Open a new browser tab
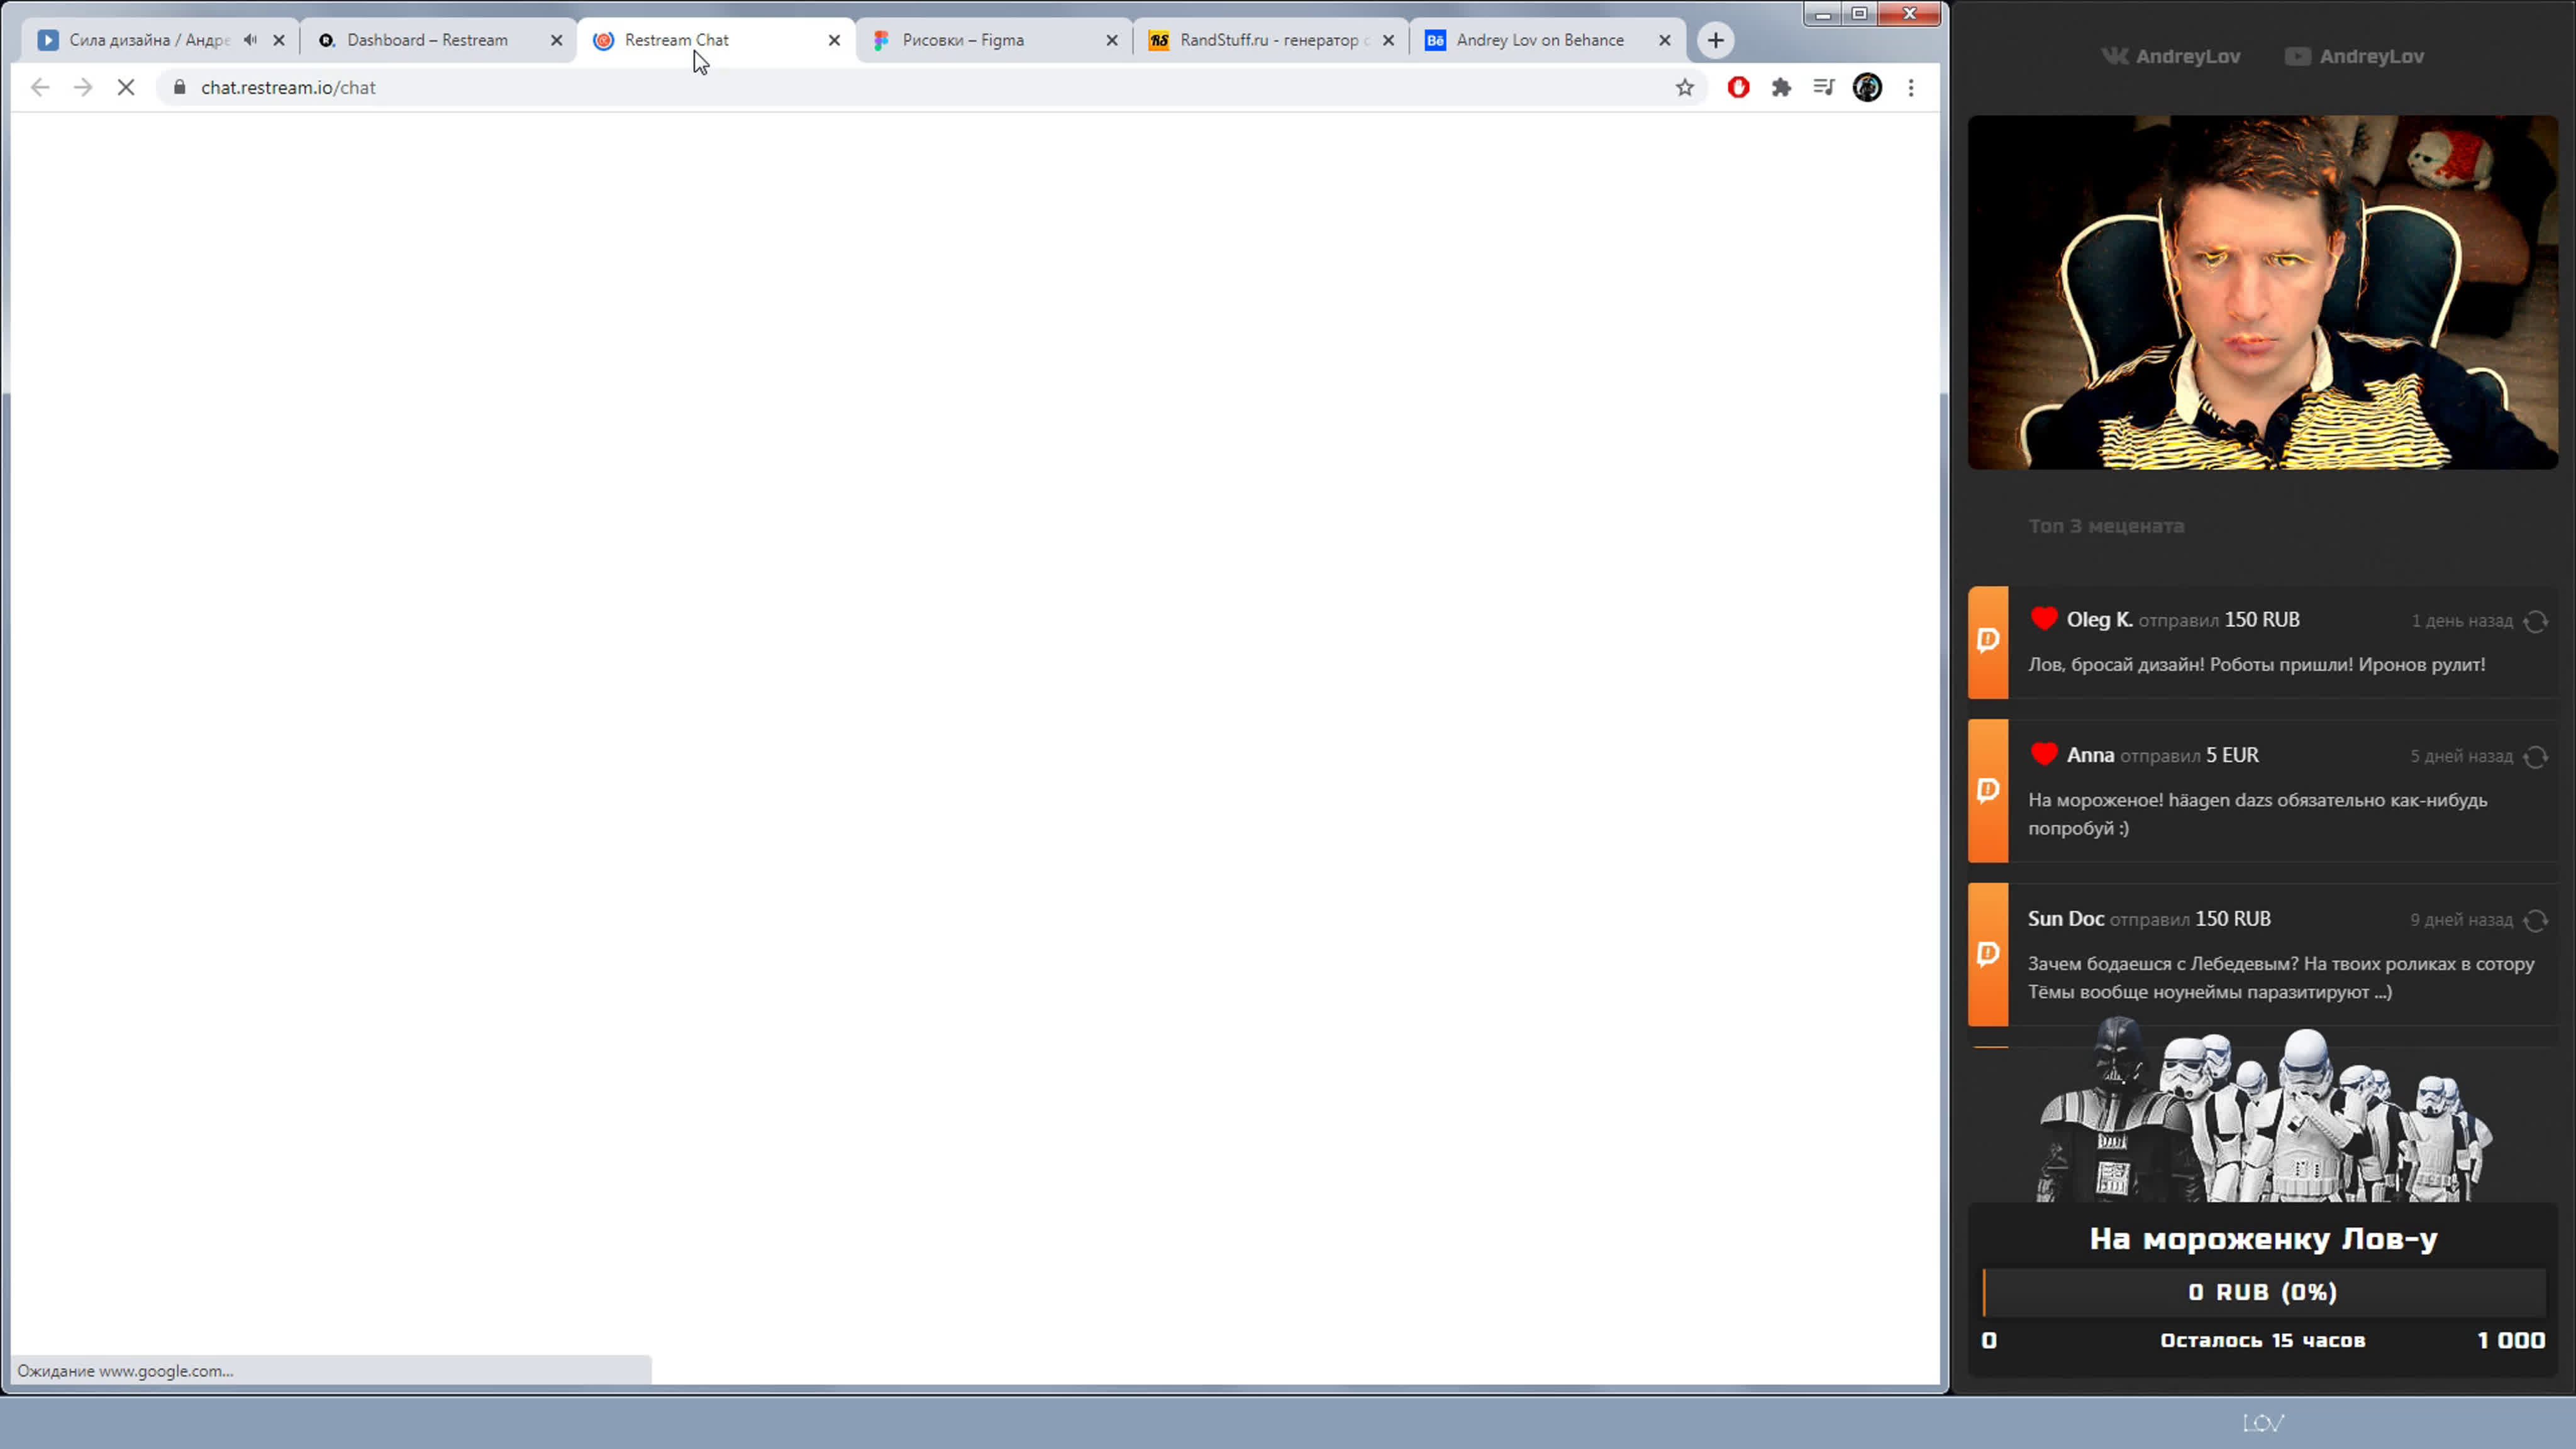The width and height of the screenshot is (2576, 1449). 1716,40
